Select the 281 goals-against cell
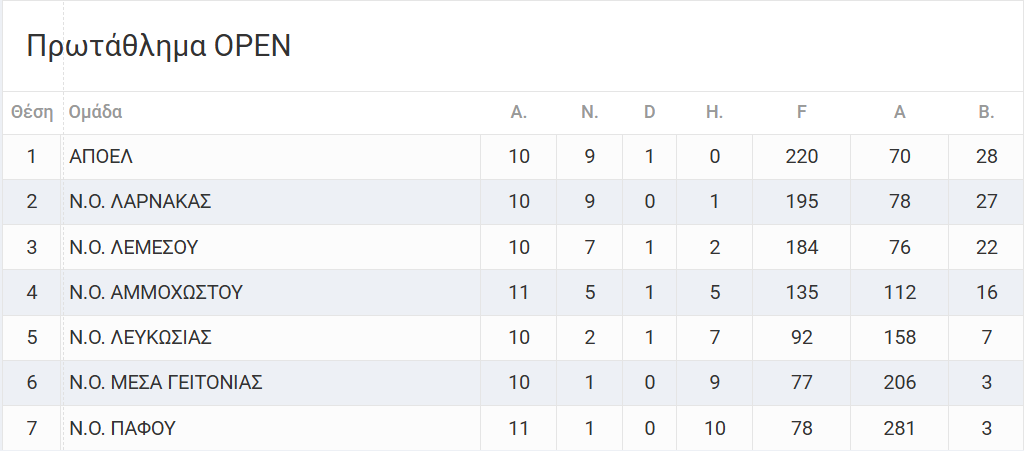The image size is (1024, 451). click(x=900, y=428)
